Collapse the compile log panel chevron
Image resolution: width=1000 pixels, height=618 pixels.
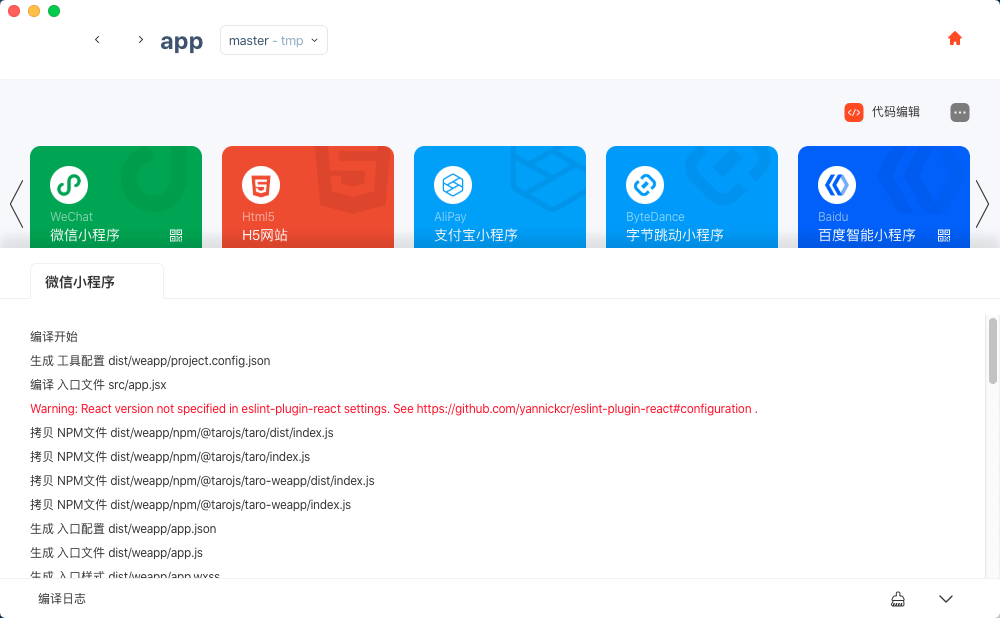946,599
